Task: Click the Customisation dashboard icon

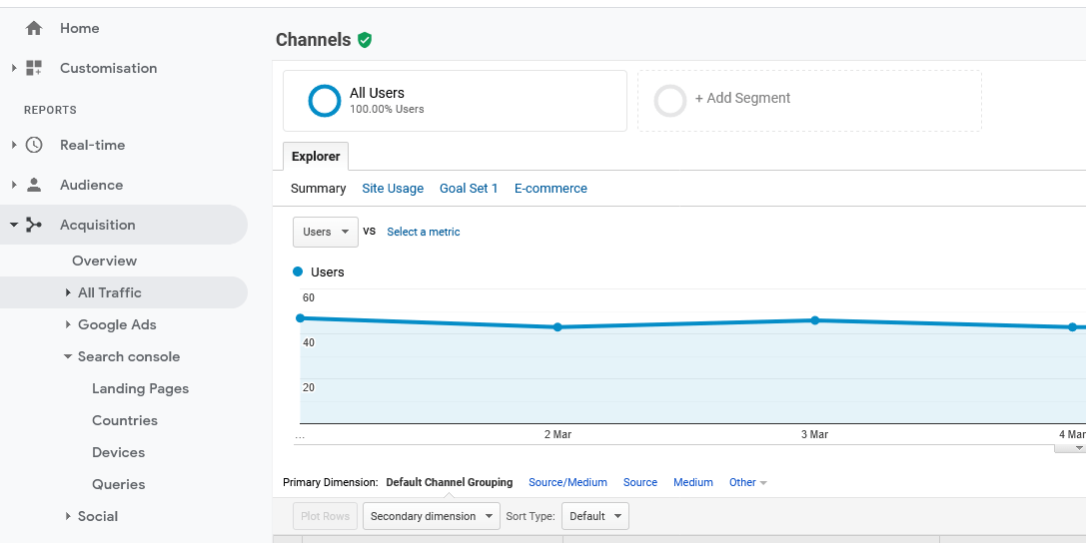Action: coord(34,68)
